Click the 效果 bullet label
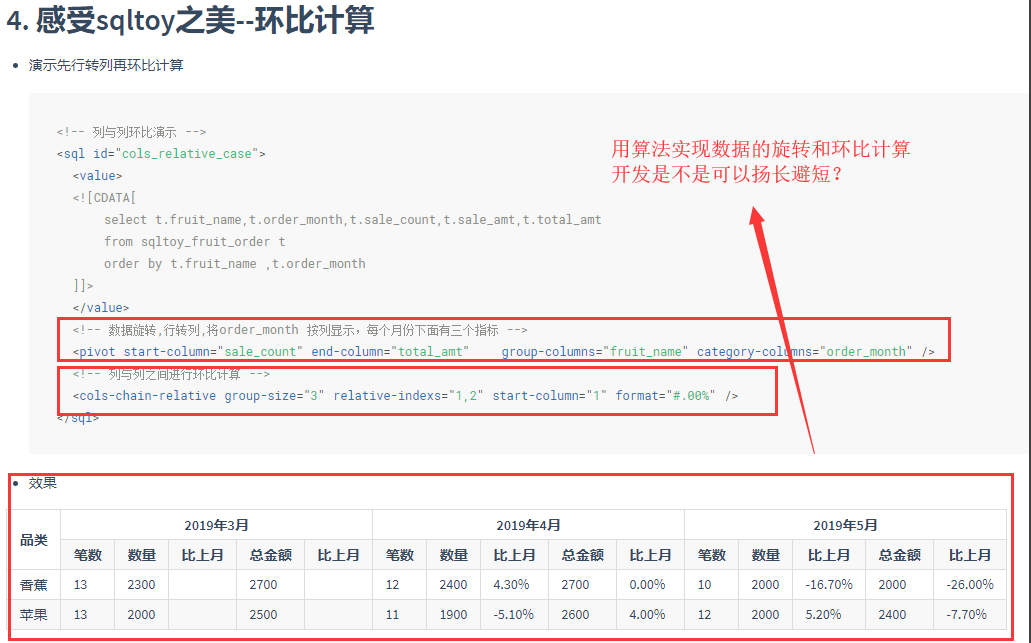The width and height of the screenshot is (1031, 643). coord(43,483)
